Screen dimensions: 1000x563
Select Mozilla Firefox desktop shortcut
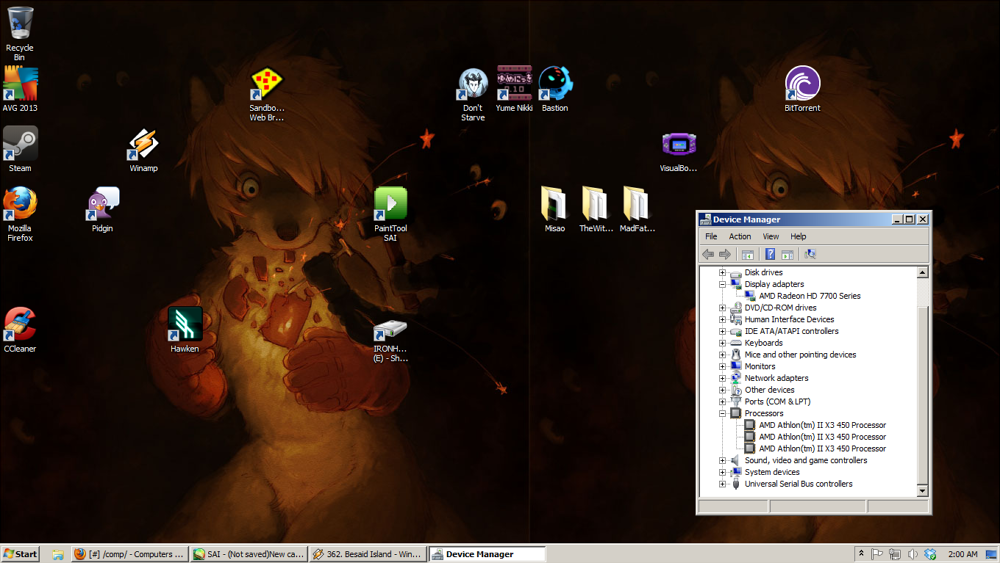pyautogui.click(x=20, y=214)
